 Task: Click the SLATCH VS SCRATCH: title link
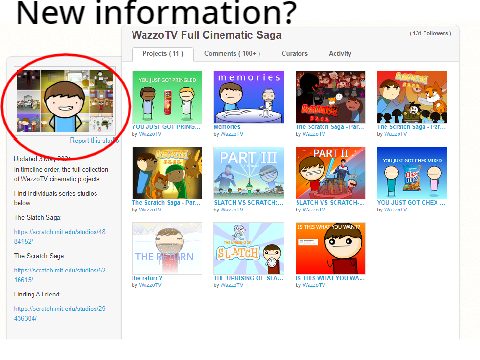(248, 203)
